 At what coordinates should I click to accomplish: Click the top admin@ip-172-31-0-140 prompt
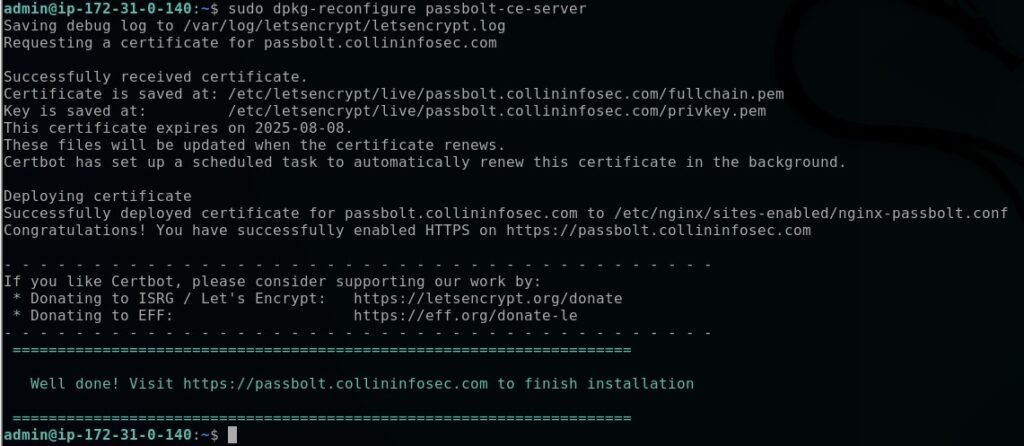[96, 9]
